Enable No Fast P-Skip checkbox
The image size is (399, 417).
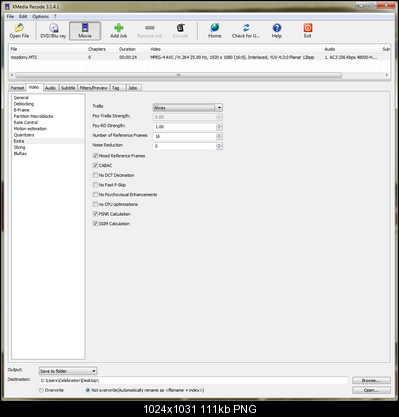click(95, 185)
